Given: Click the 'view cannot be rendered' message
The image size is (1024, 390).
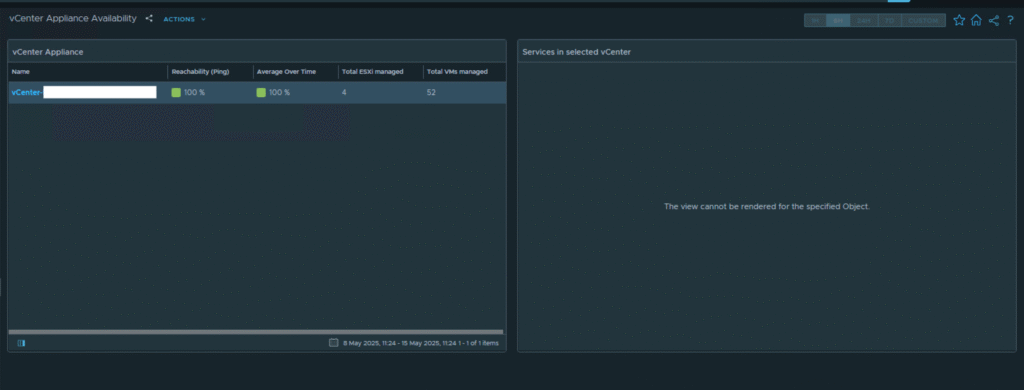Looking at the screenshot, I should coord(767,206).
